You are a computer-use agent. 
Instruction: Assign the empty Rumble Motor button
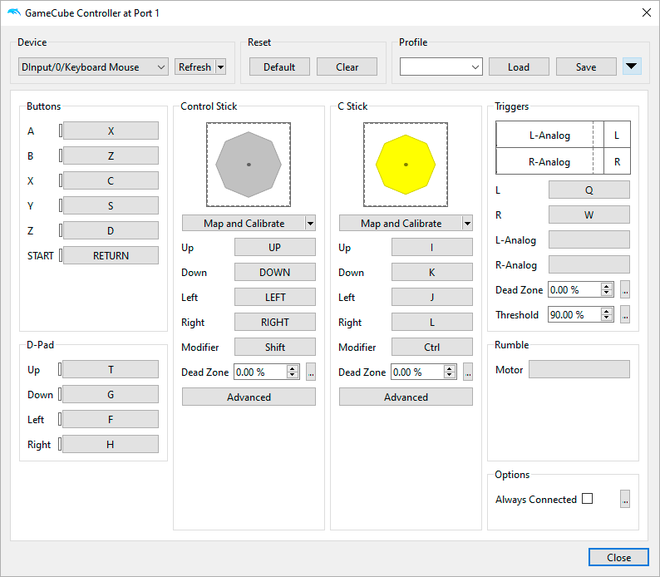579,370
